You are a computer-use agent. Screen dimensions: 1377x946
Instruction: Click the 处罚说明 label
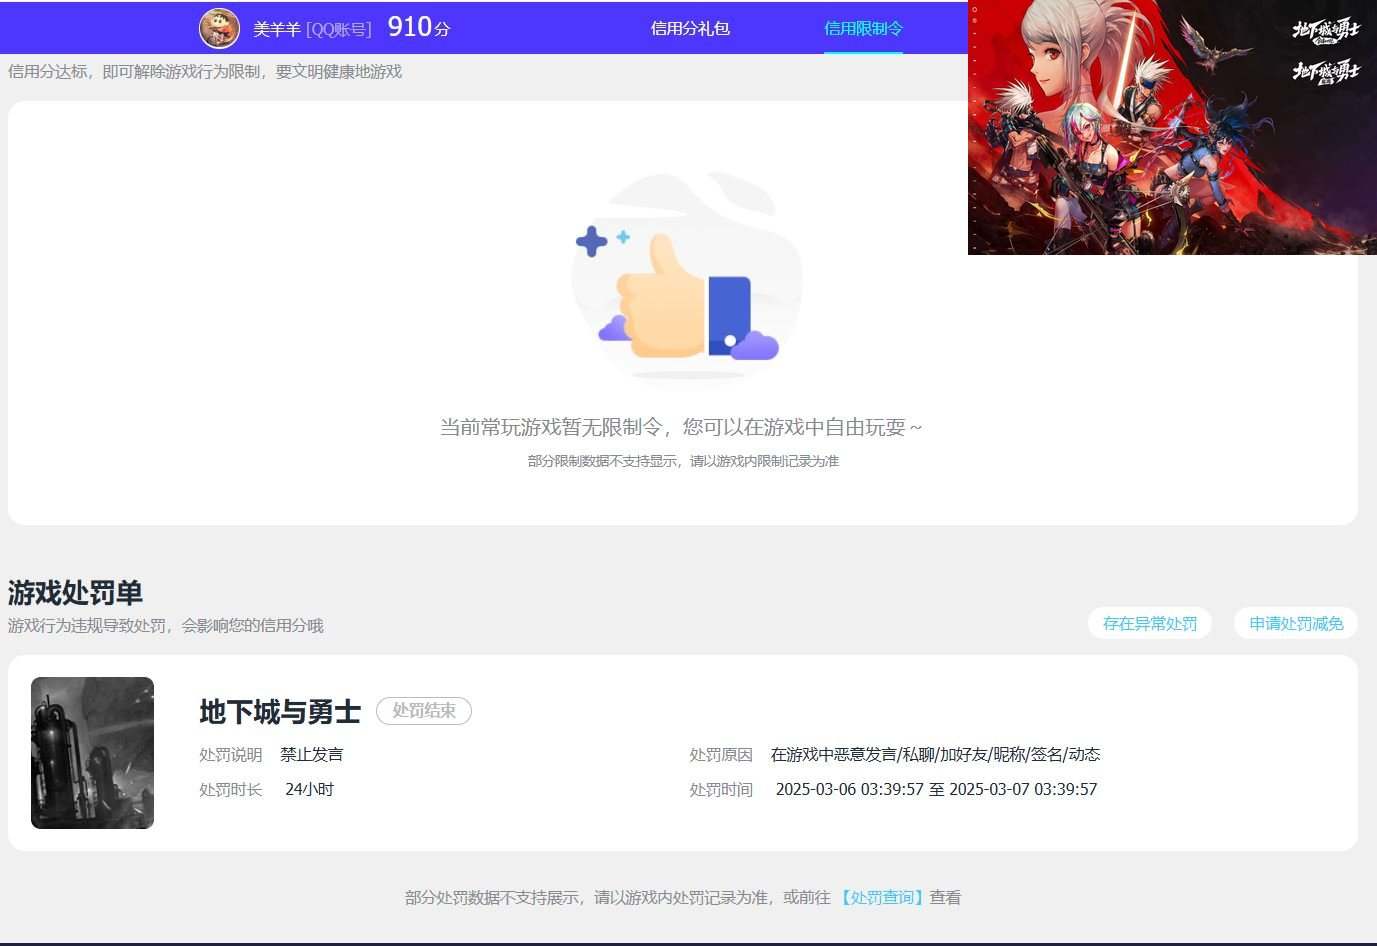(231, 754)
